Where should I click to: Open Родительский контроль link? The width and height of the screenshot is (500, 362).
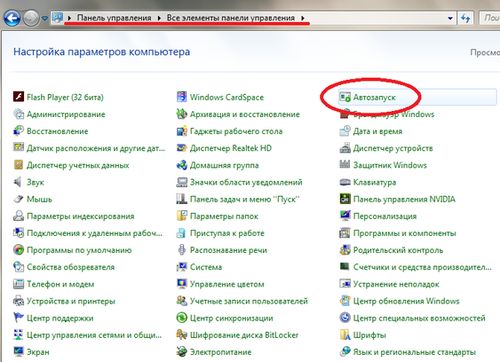click(x=398, y=250)
